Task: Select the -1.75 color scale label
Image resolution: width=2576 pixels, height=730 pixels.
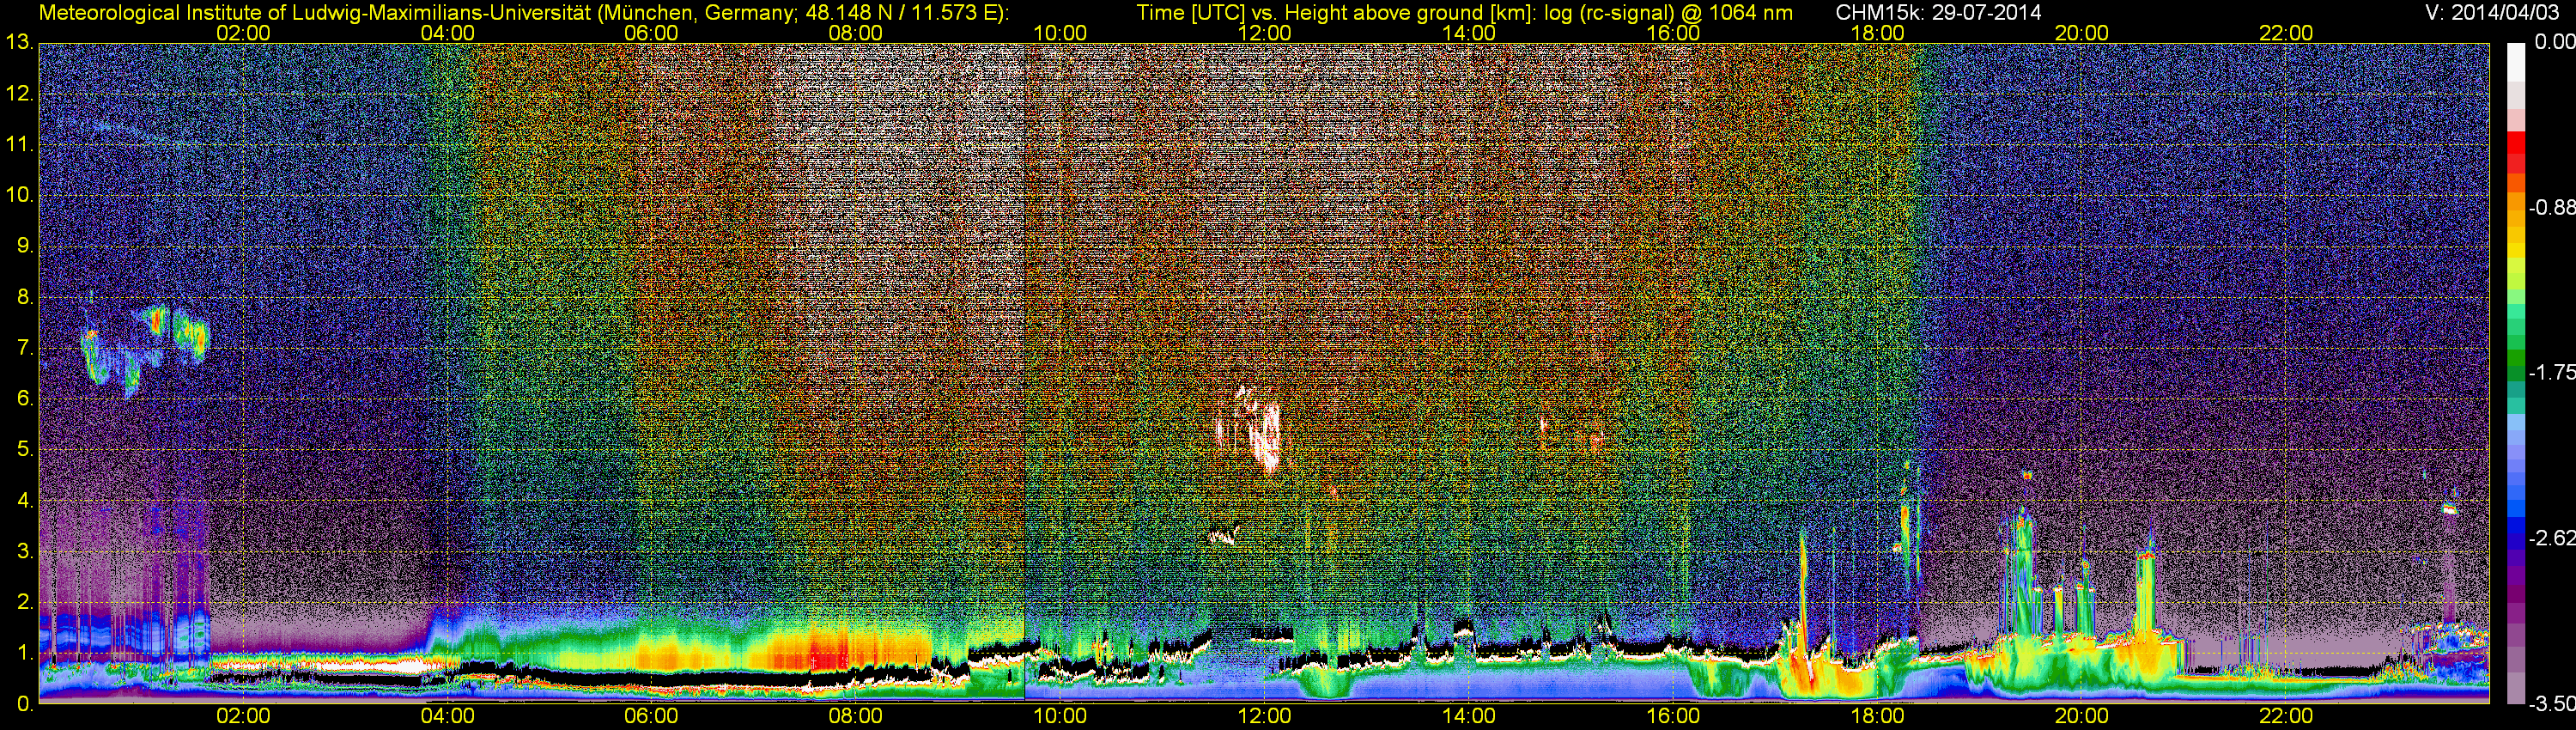Action: point(2551,372)
